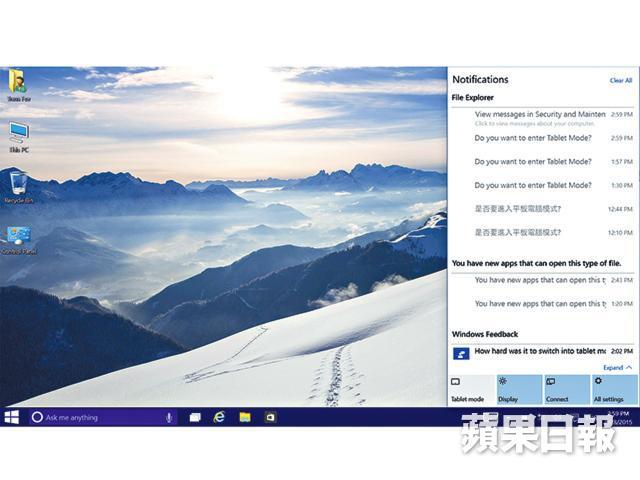This screenshot has width=640, height=480.
Task: Open File Explorer from taskbar
Action: (x=244, y=417)
